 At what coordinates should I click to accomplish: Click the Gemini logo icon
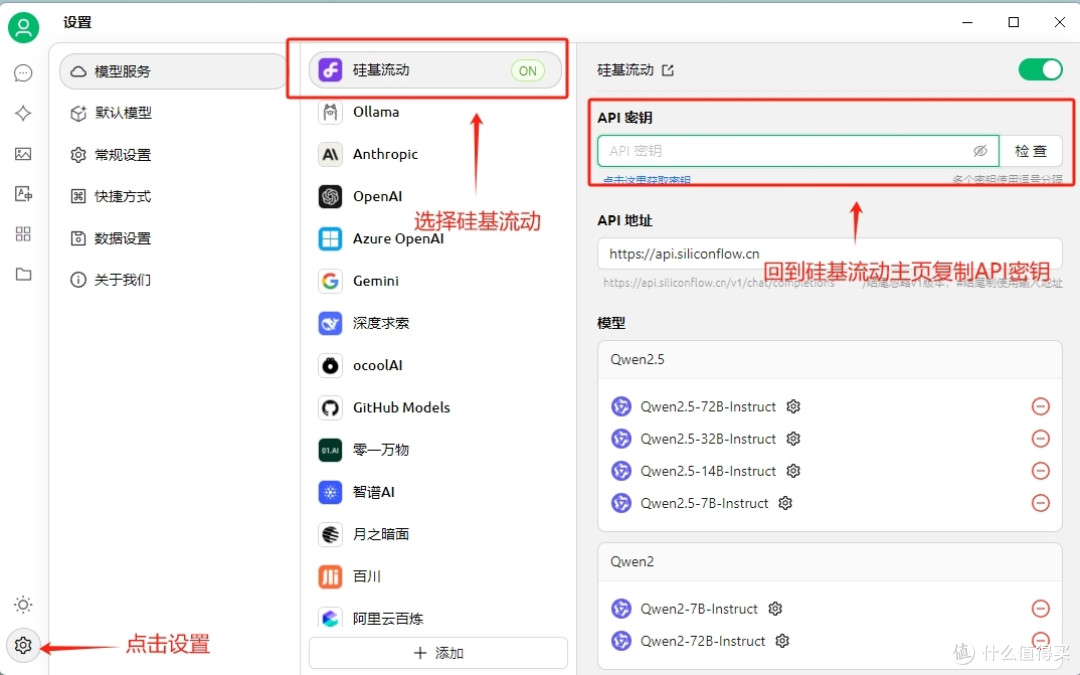pos(331,281)
